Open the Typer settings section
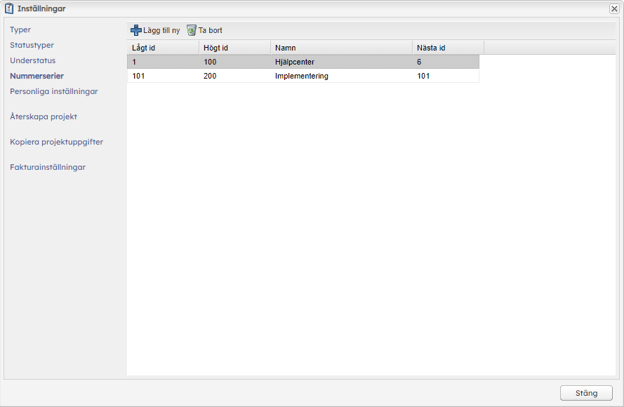624x407 pixels. 20,30
